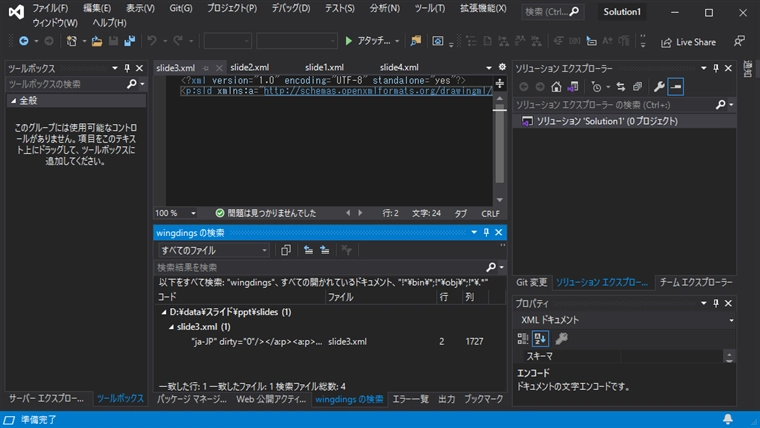This screenshot has width=760, height=428.
Task: Click the feedback icon next to Live Share
Action: coord(739,42)
